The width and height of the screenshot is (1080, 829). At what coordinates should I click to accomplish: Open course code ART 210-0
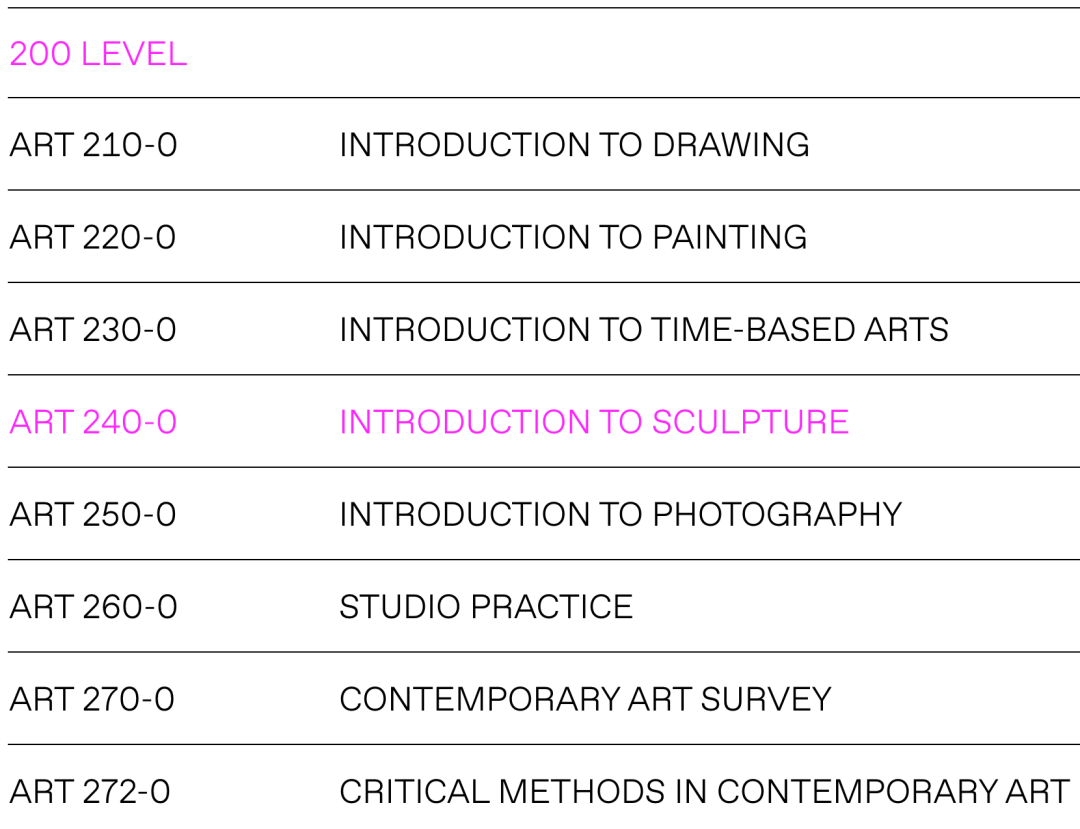point(93,145)
